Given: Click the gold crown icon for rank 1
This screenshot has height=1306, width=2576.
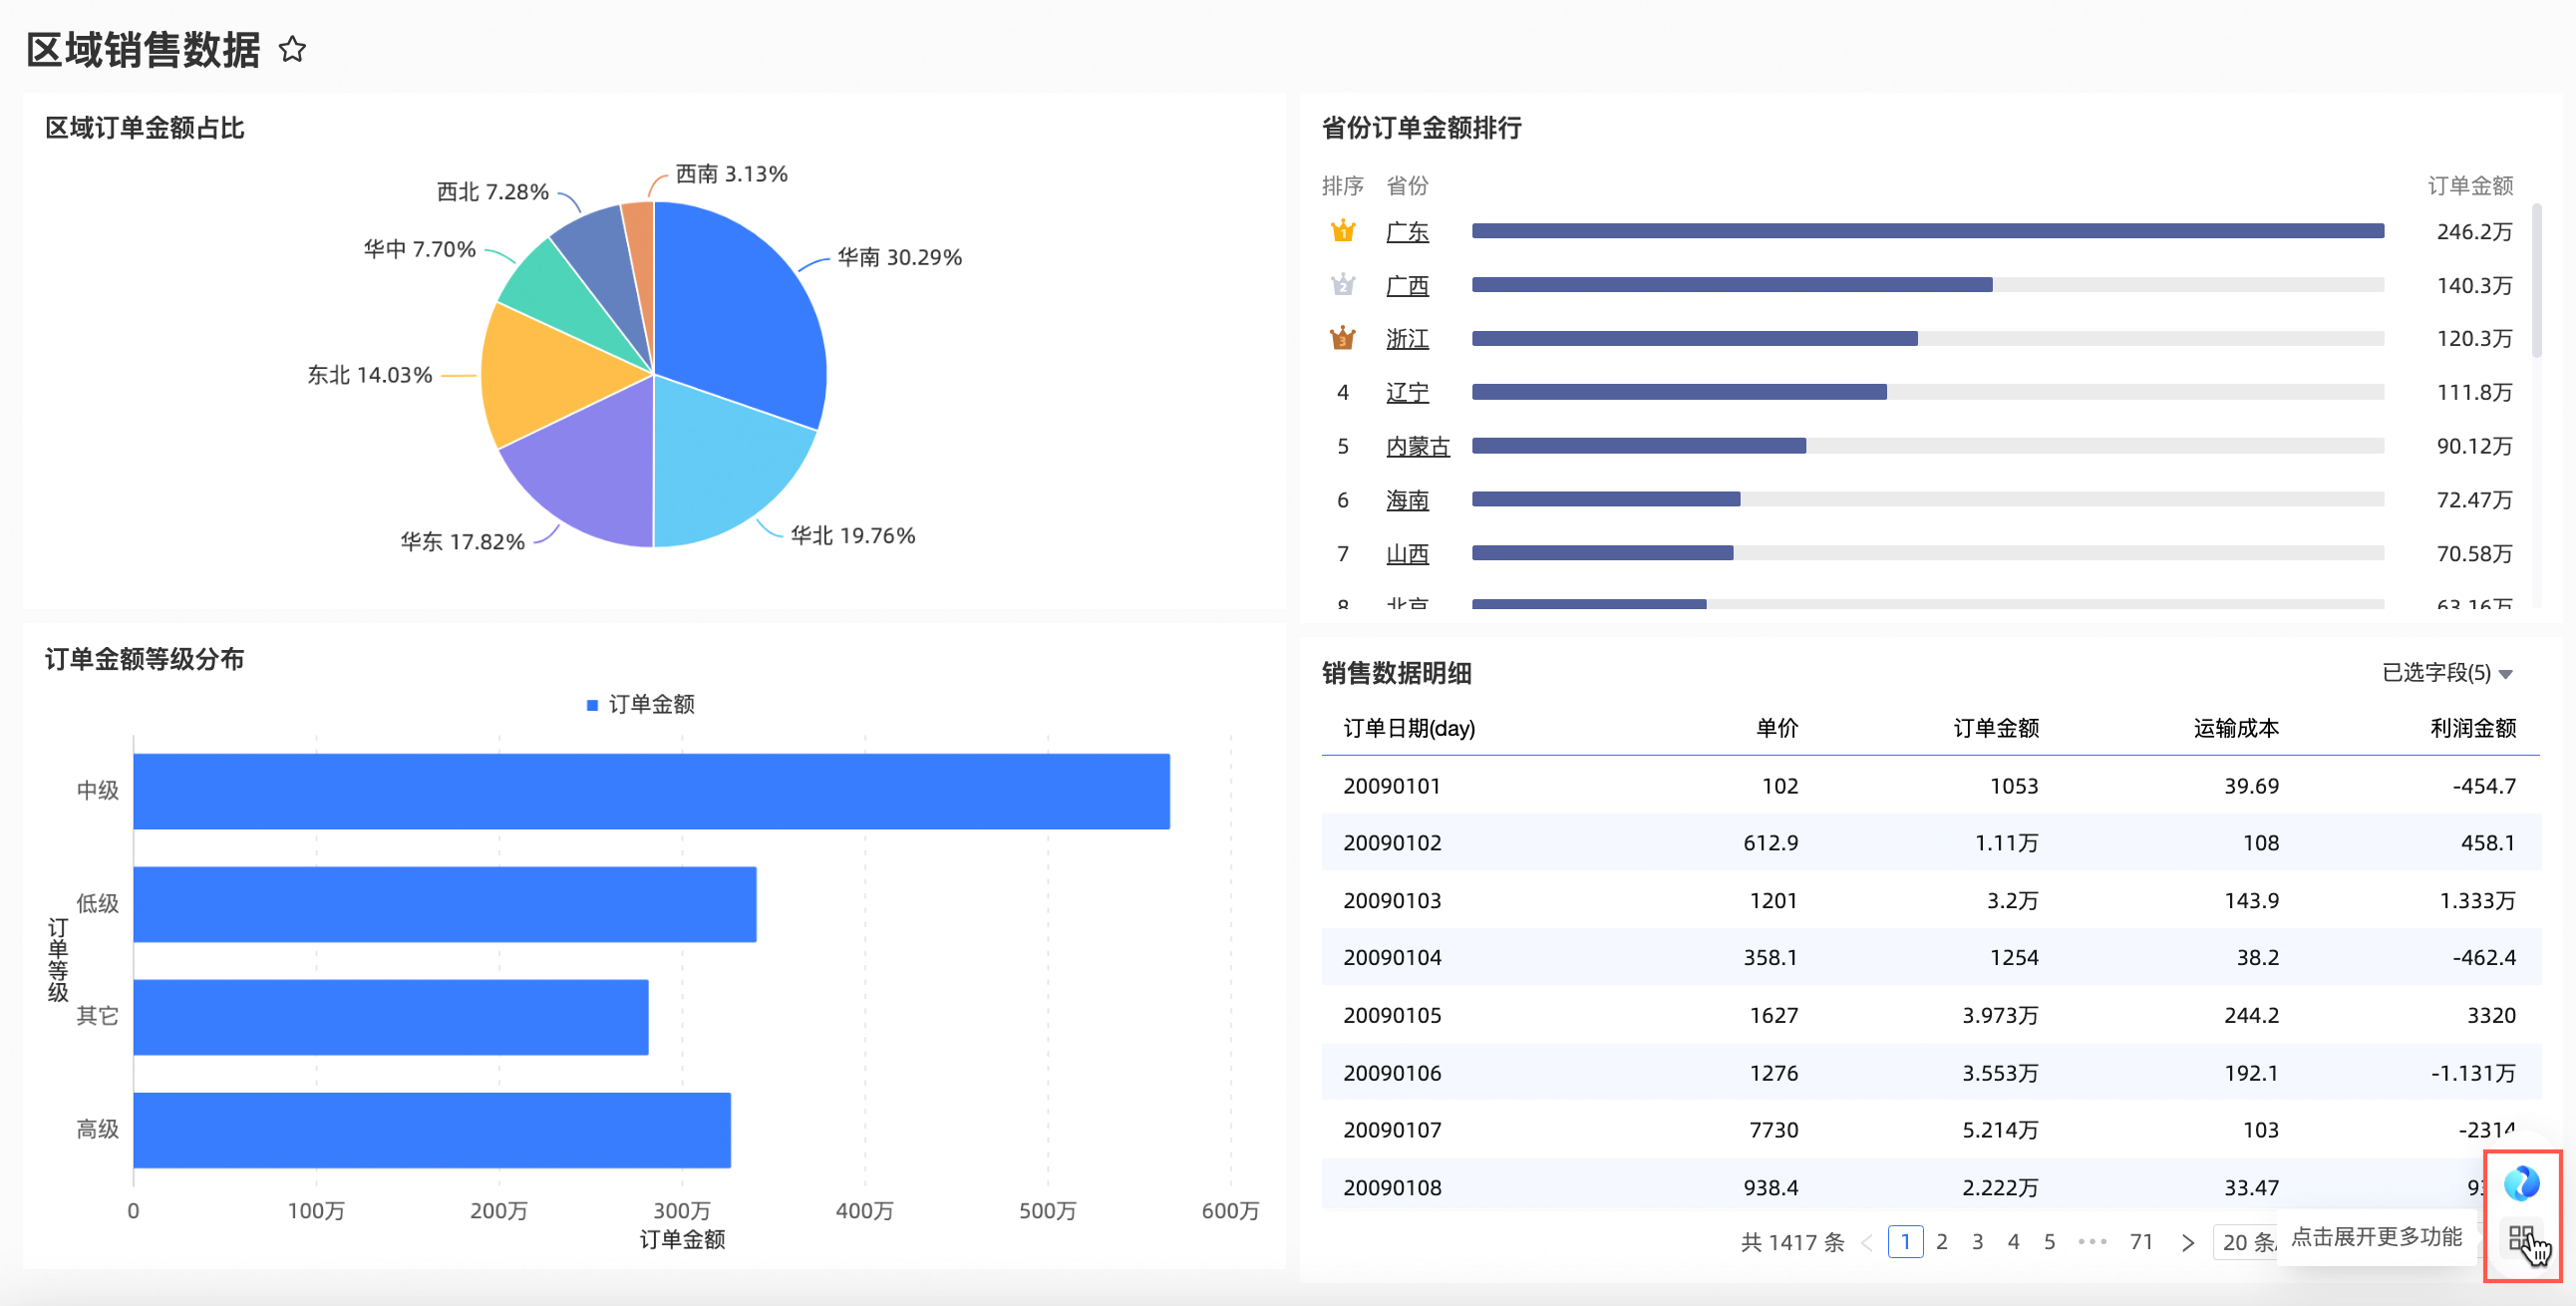Looking at the screenshot, I should 1342,231.
